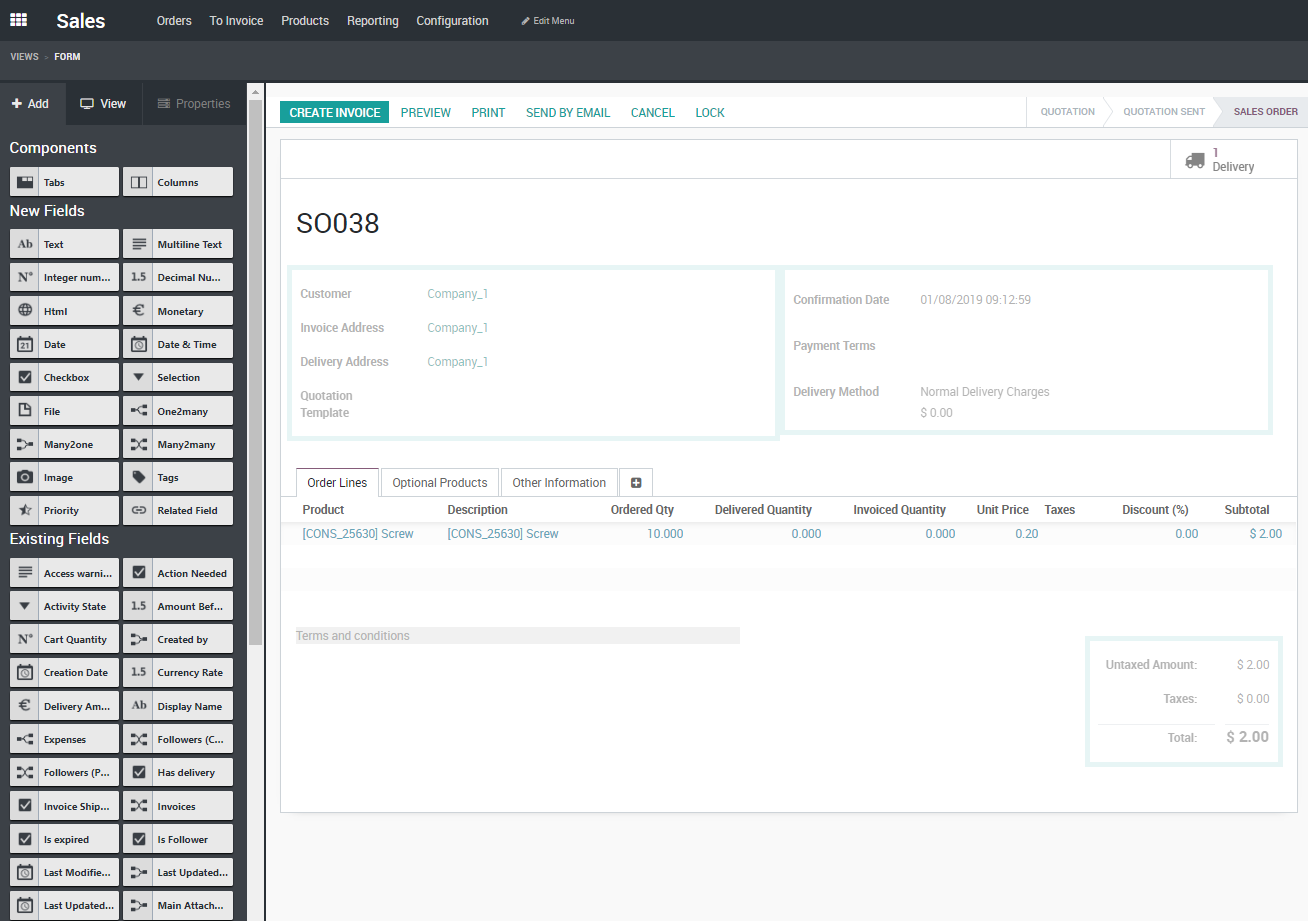Open the Other Information tab
The width and height of the screenshot is (1308, 921).
(559, 482)
